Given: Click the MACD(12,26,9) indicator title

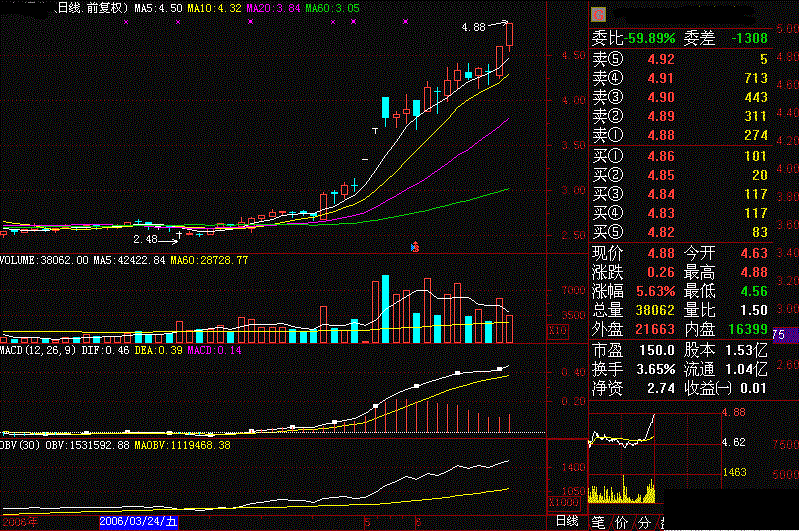Looking at the screenshot, I should coord(39,349).
